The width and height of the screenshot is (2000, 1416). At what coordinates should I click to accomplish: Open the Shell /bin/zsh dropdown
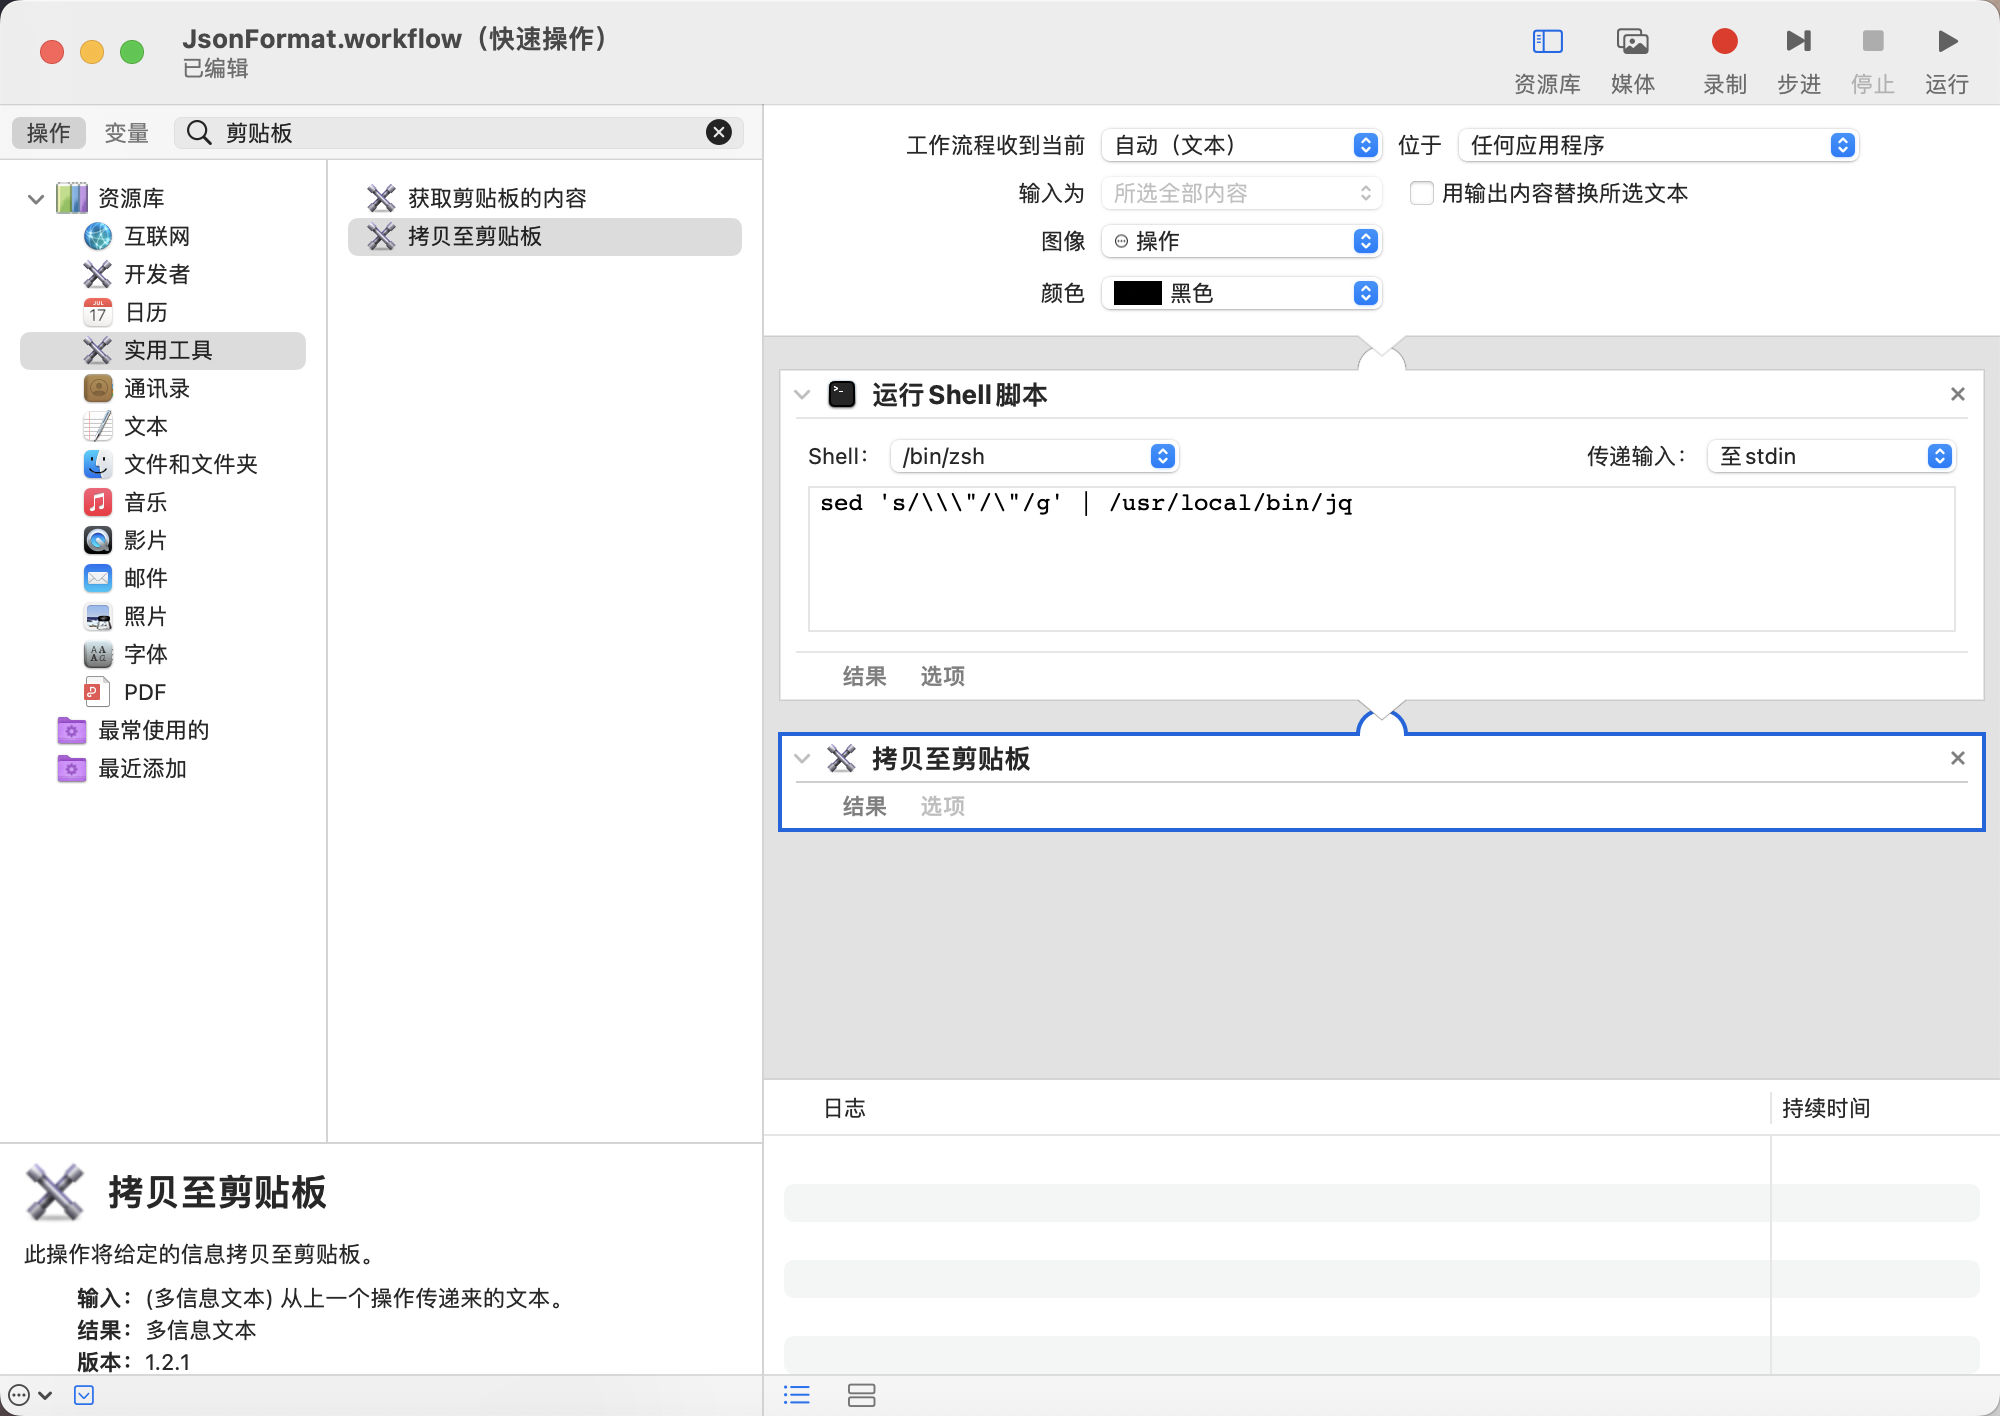coord(1034,456)
